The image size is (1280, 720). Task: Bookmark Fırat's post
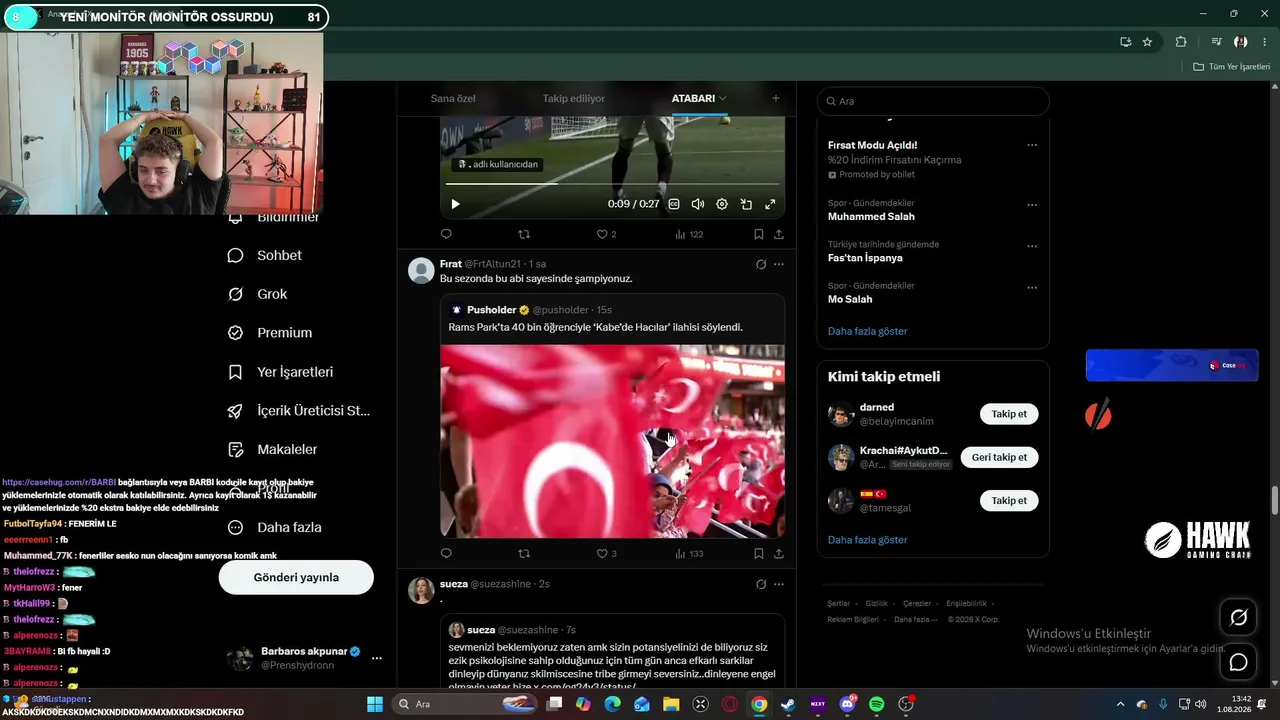pos(758,553)
